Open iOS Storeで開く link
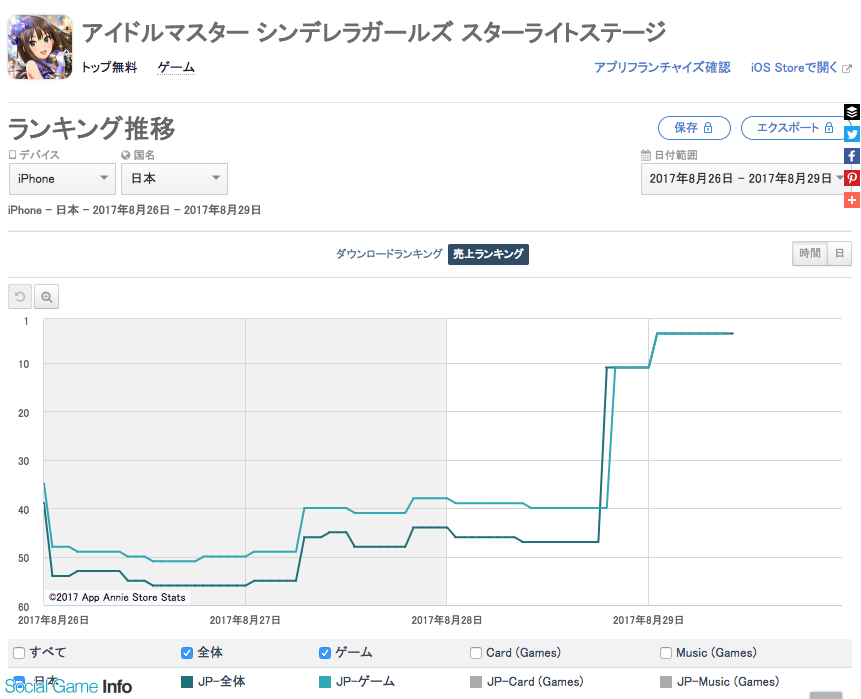861x699 pixels. (794, 68)
